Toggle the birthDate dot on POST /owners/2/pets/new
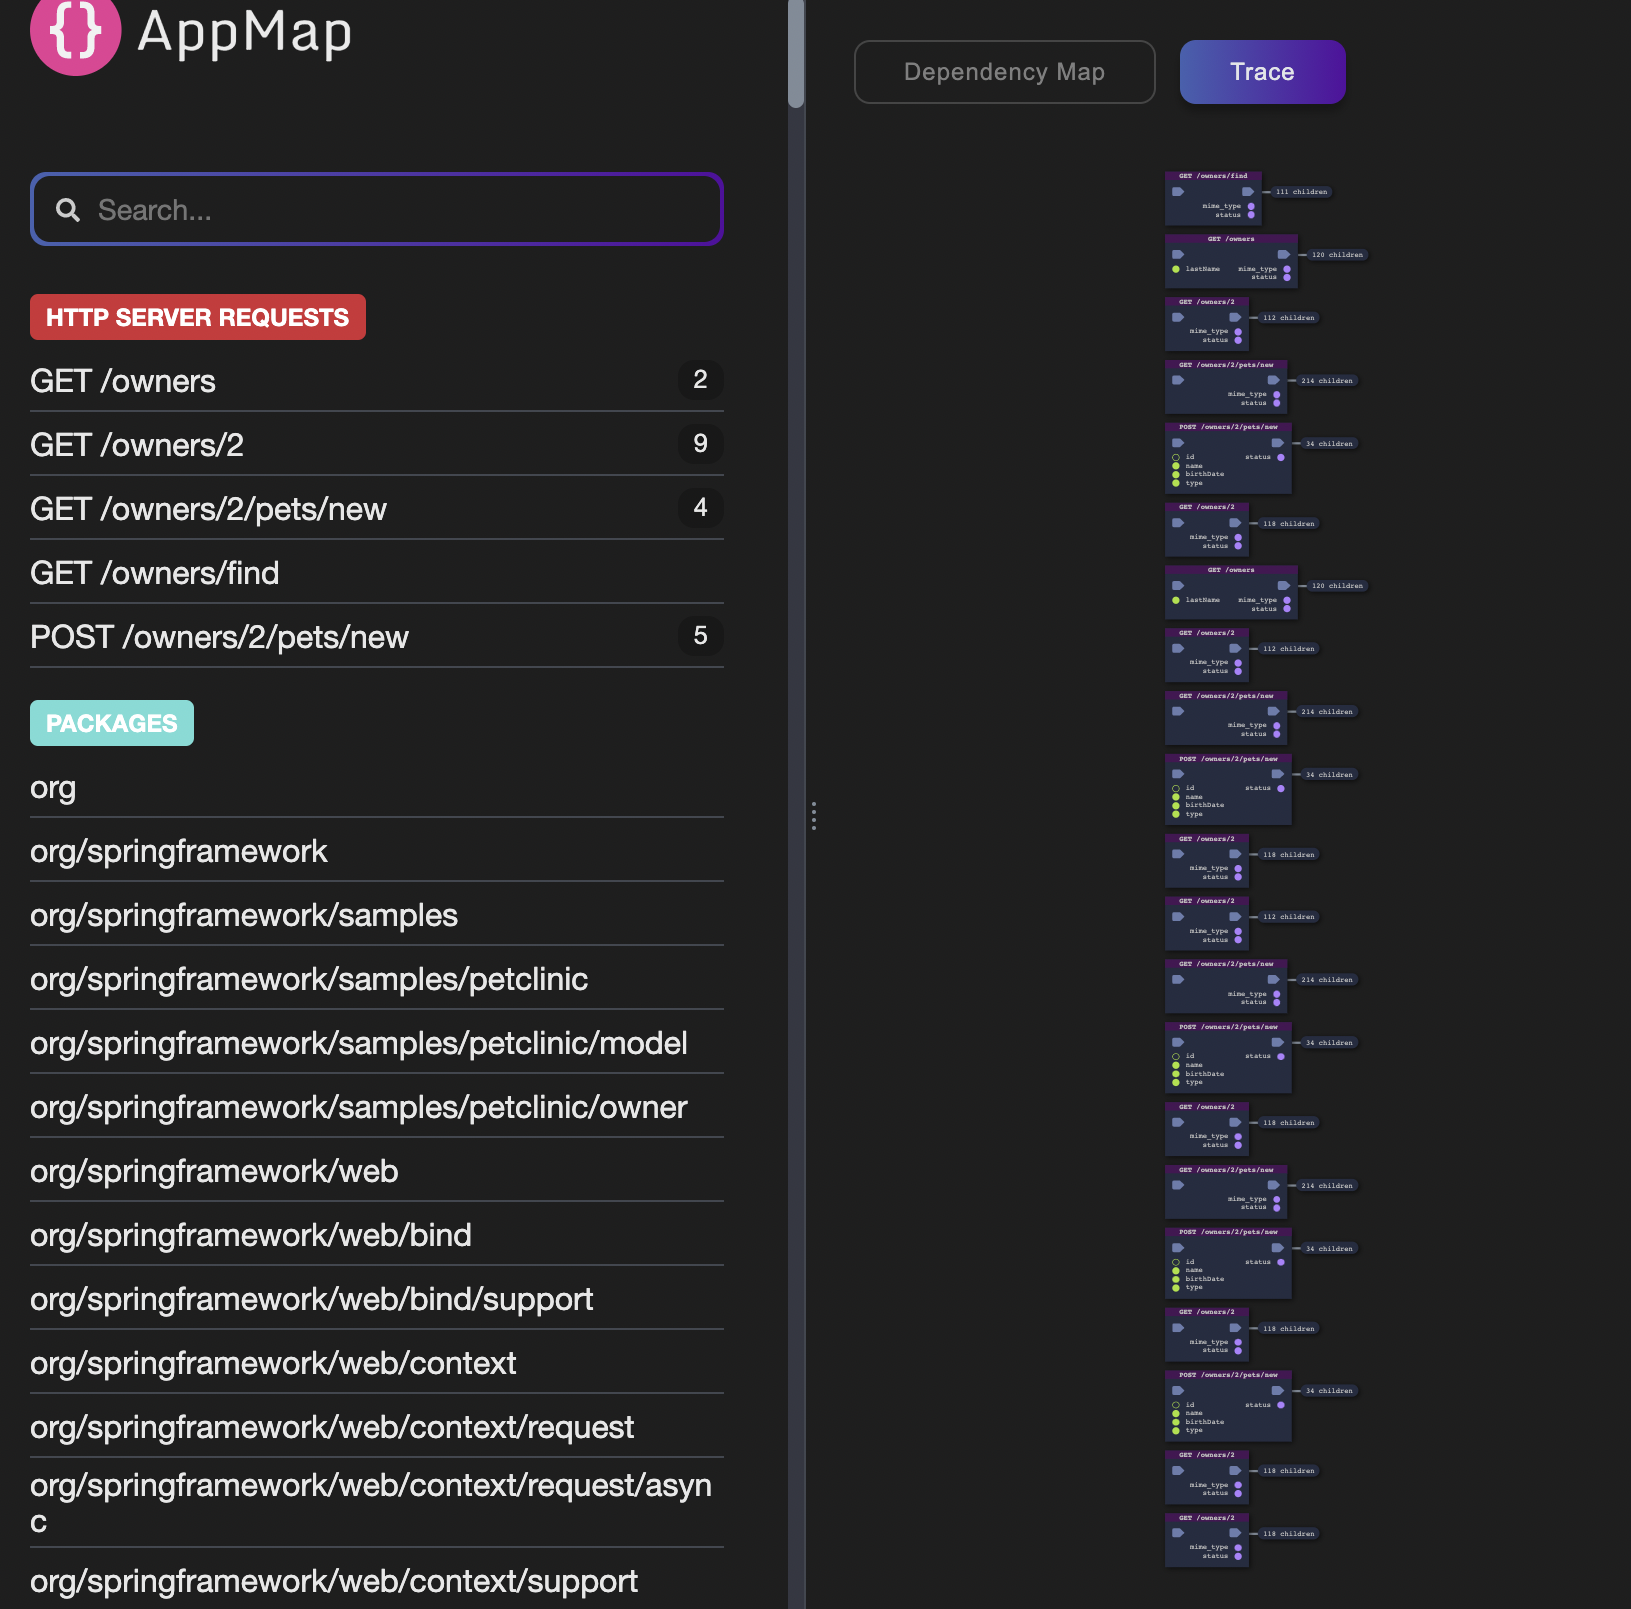1631x1609 pixels. point(1175,474)
